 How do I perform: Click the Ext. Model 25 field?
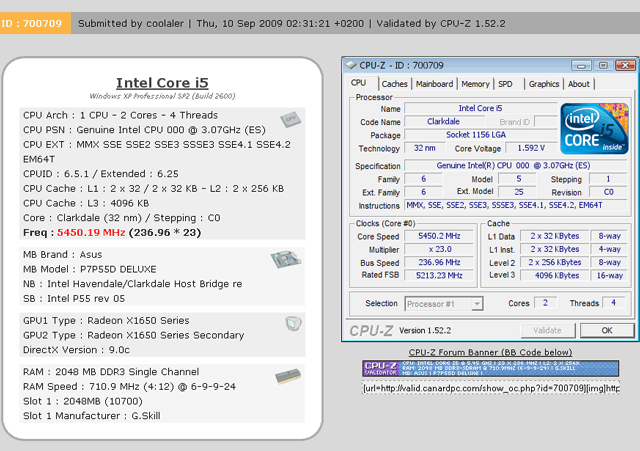pyautogui.click(x=518, y=192)
